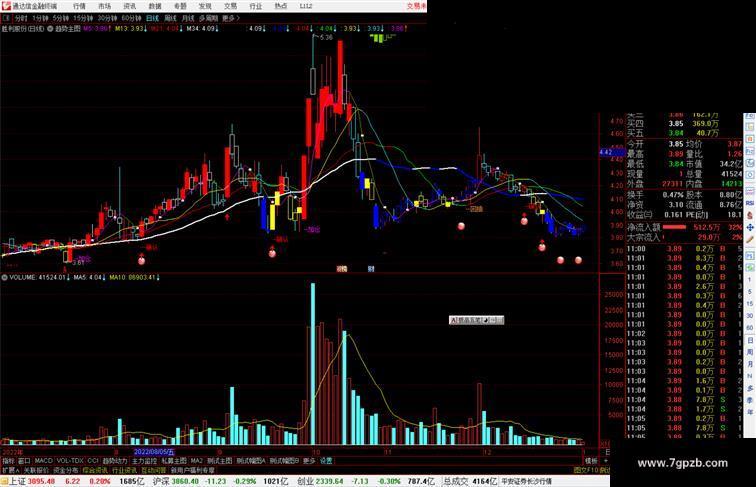The height and width of the screenshot is (487, 756).
Task: Click the orange square sidebar icon
Action: pos(750,139)
